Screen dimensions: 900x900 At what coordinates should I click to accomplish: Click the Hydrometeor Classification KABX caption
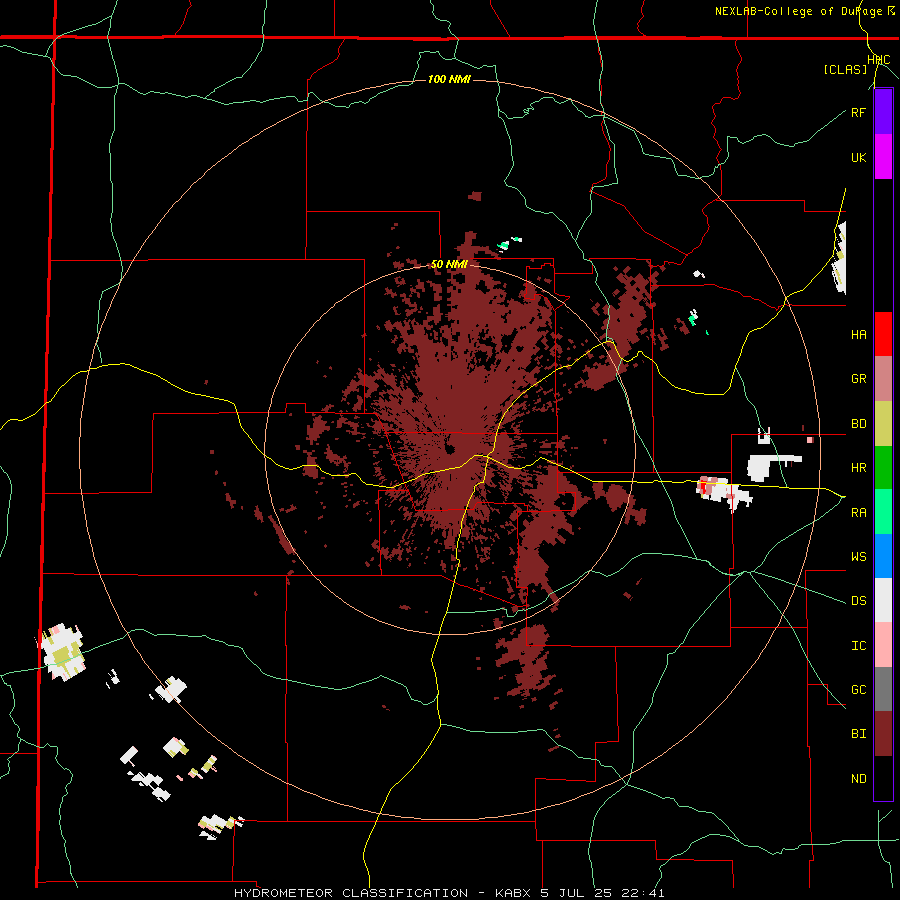pyautogui.click(x=449, y=893)
